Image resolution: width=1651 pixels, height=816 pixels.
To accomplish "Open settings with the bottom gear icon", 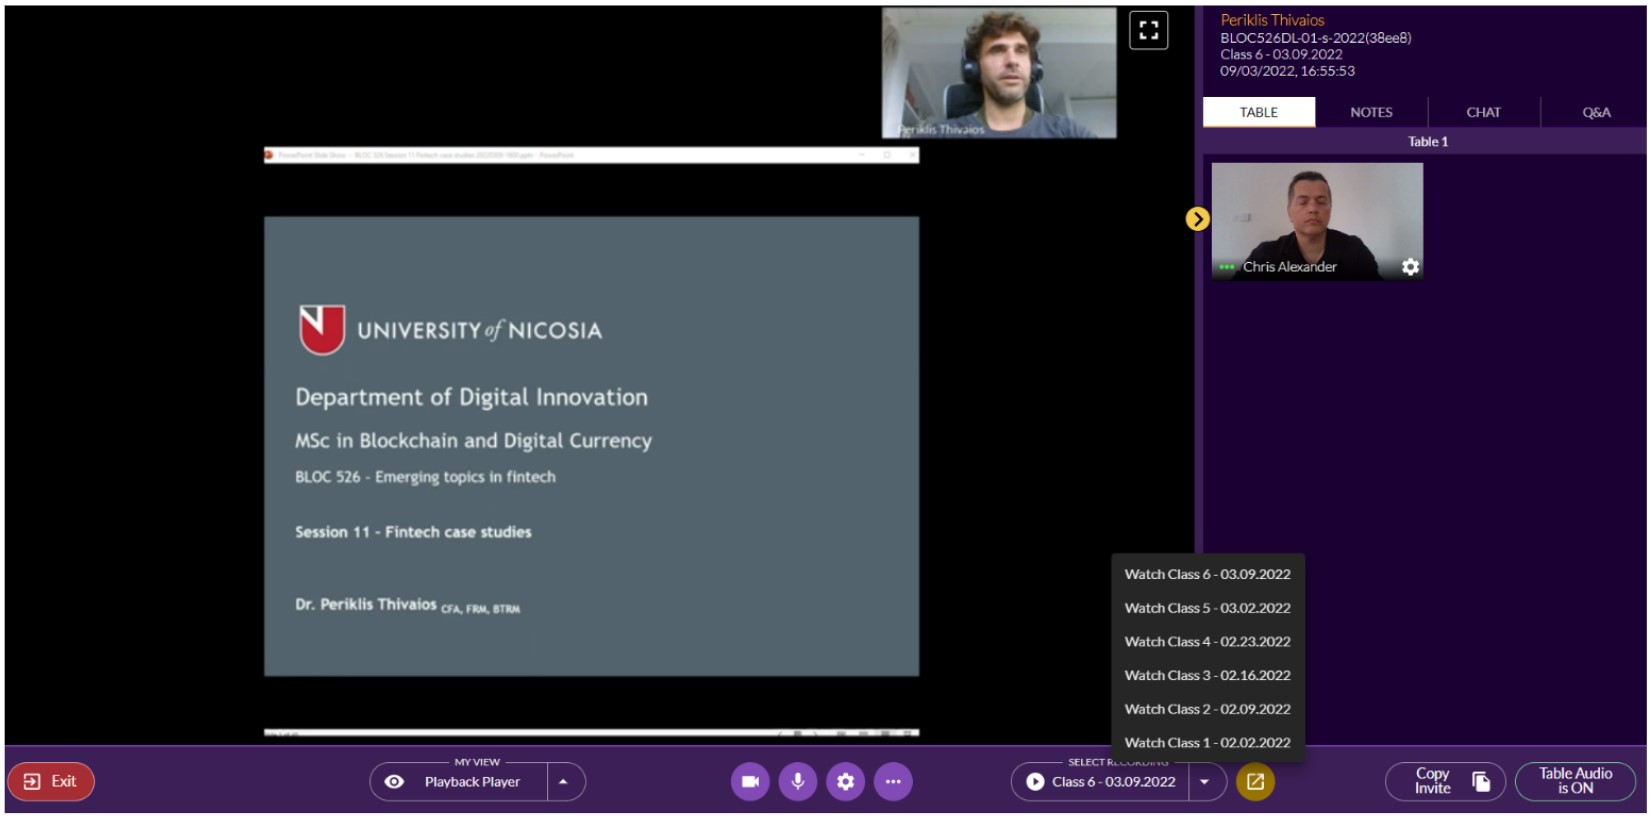I will pyautogui.click(x=845, y=782).
